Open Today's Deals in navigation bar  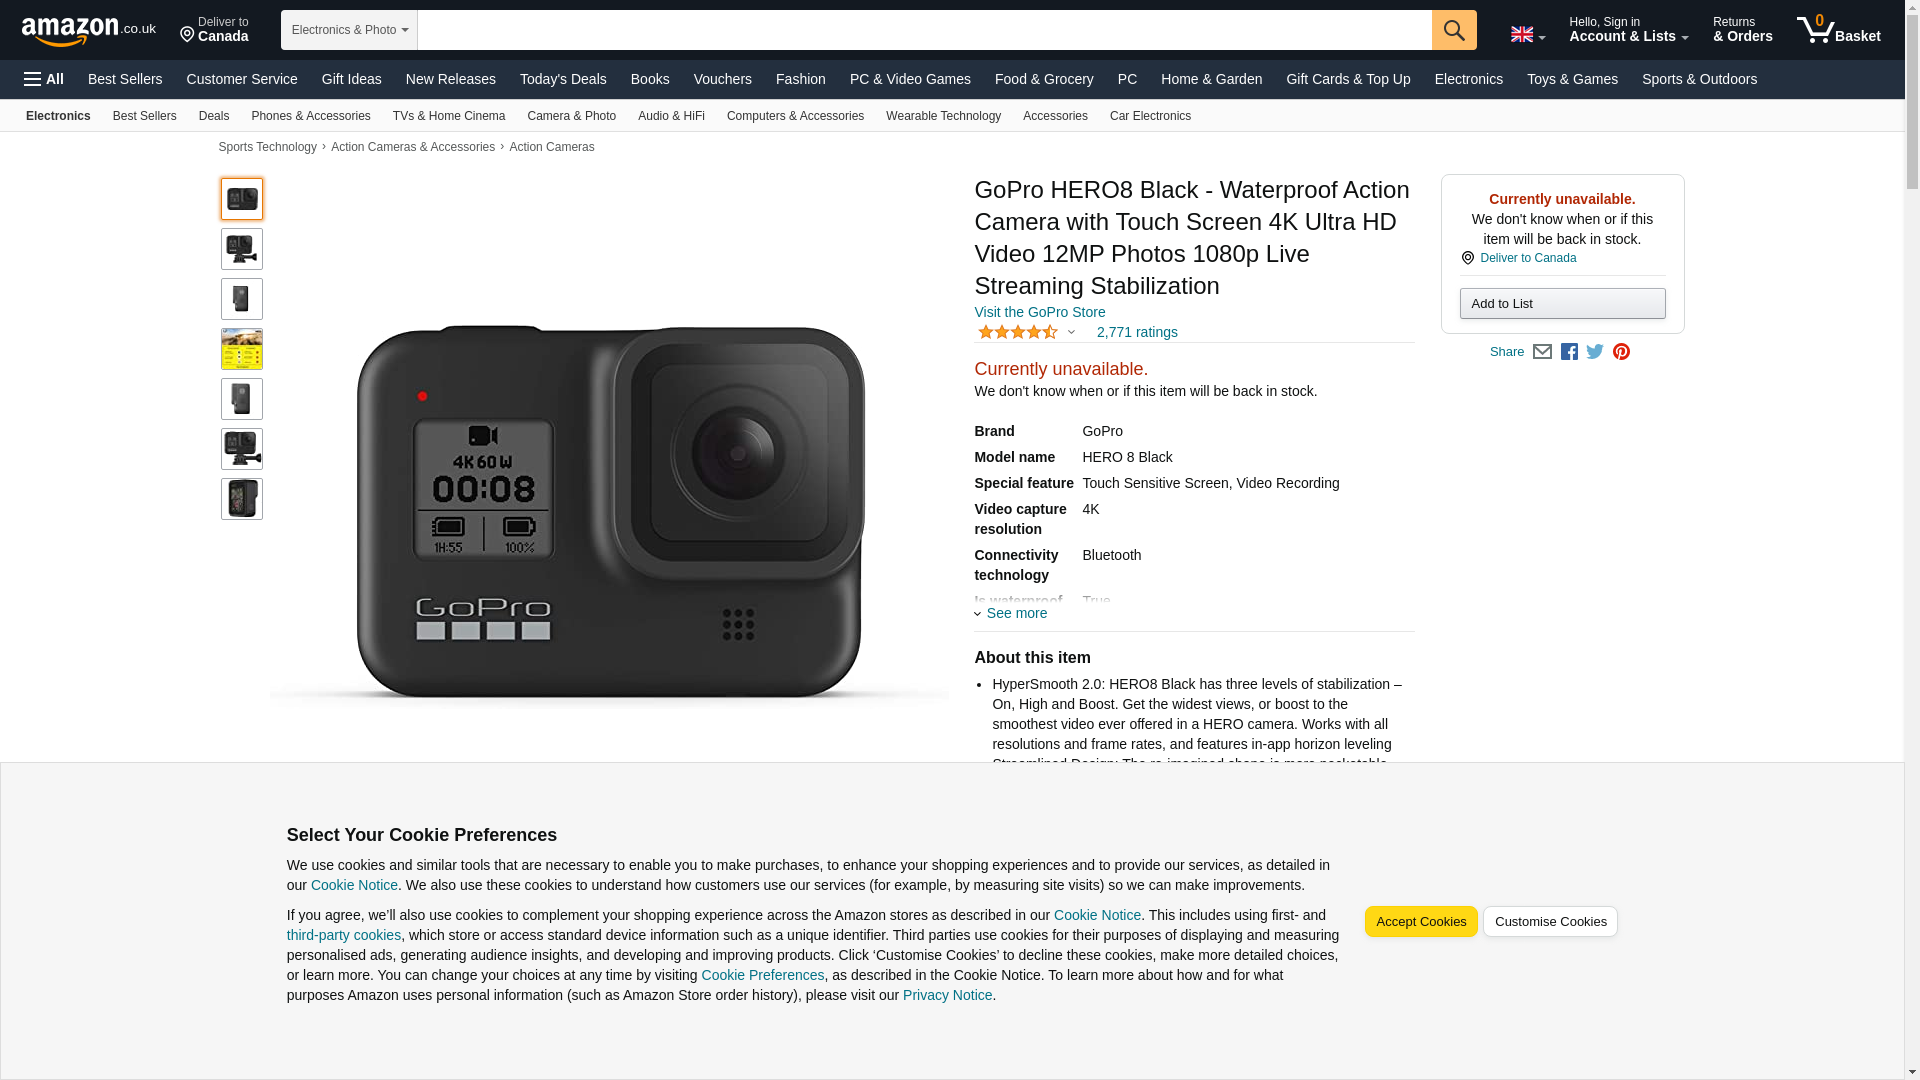pyautogui.click(x=563, y=79)
